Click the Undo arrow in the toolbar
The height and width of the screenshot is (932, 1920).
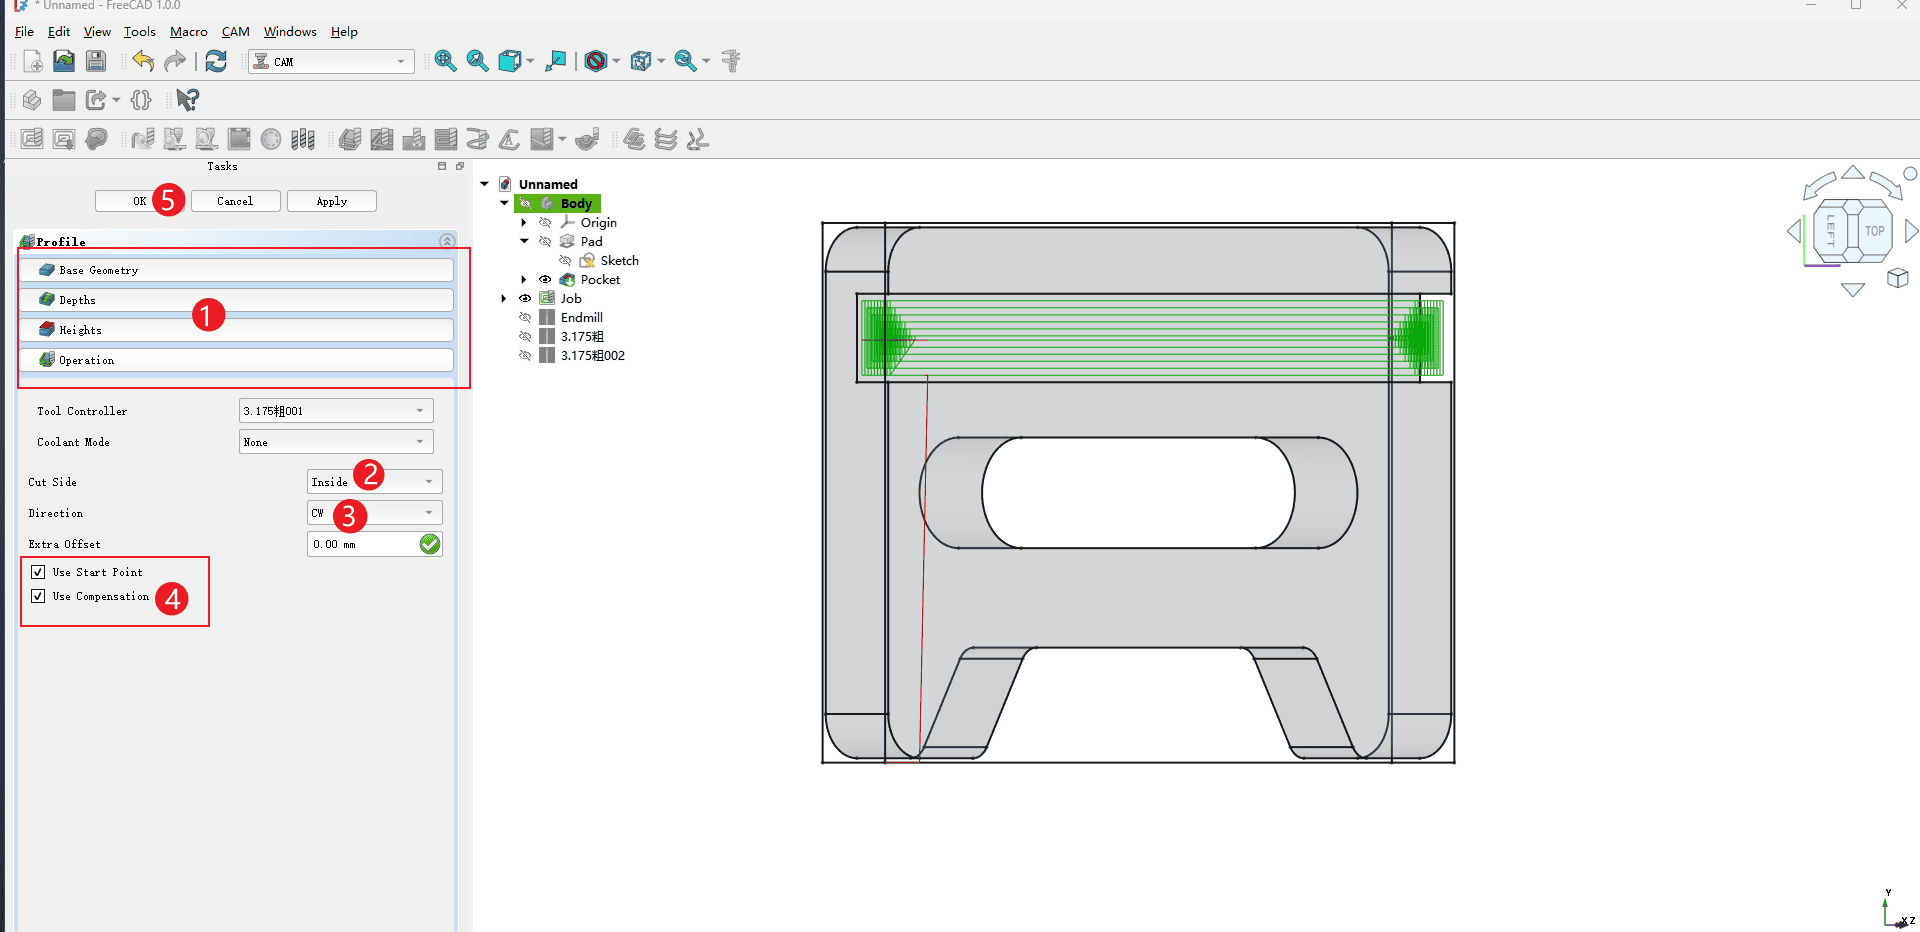pos(143,61)
